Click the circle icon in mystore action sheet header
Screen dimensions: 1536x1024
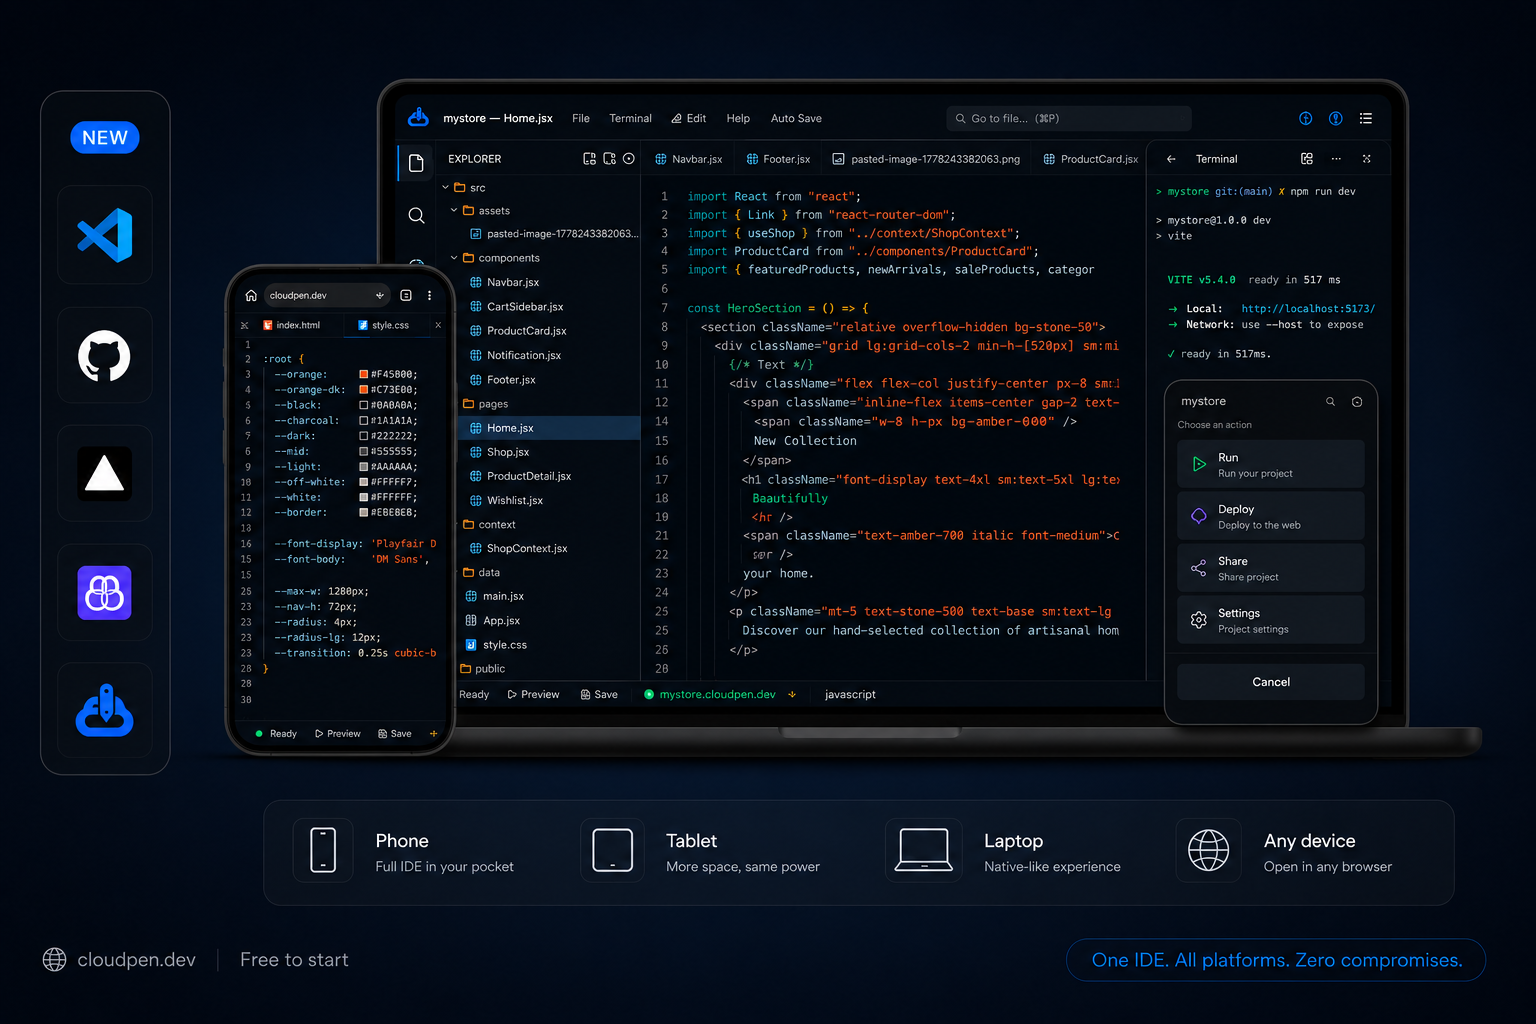[x=1357, y=402]
